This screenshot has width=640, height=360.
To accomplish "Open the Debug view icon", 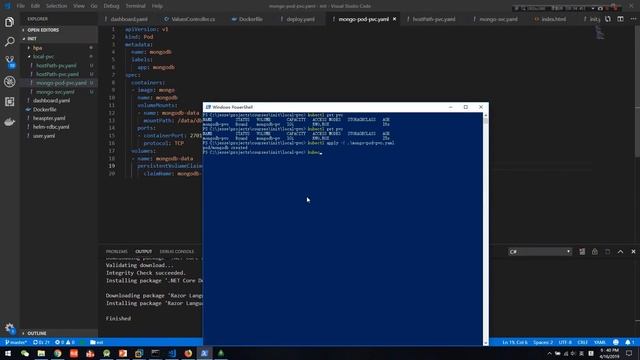I will (x=9, y=82).
